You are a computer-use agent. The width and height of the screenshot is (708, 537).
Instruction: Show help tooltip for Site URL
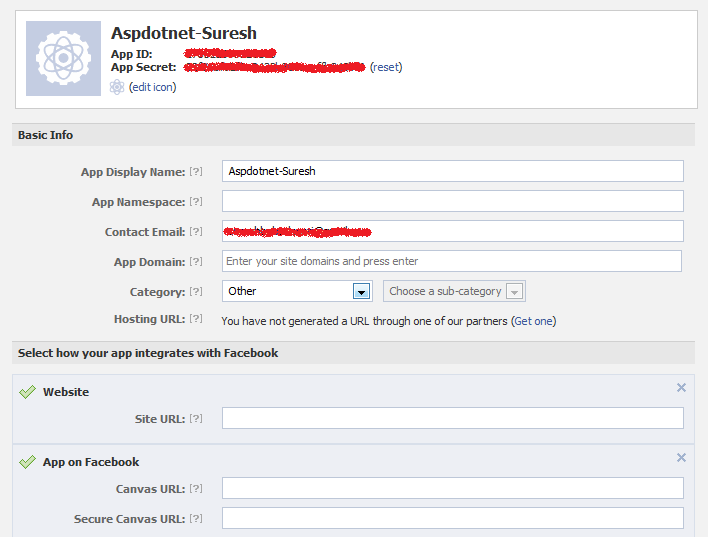196,419
